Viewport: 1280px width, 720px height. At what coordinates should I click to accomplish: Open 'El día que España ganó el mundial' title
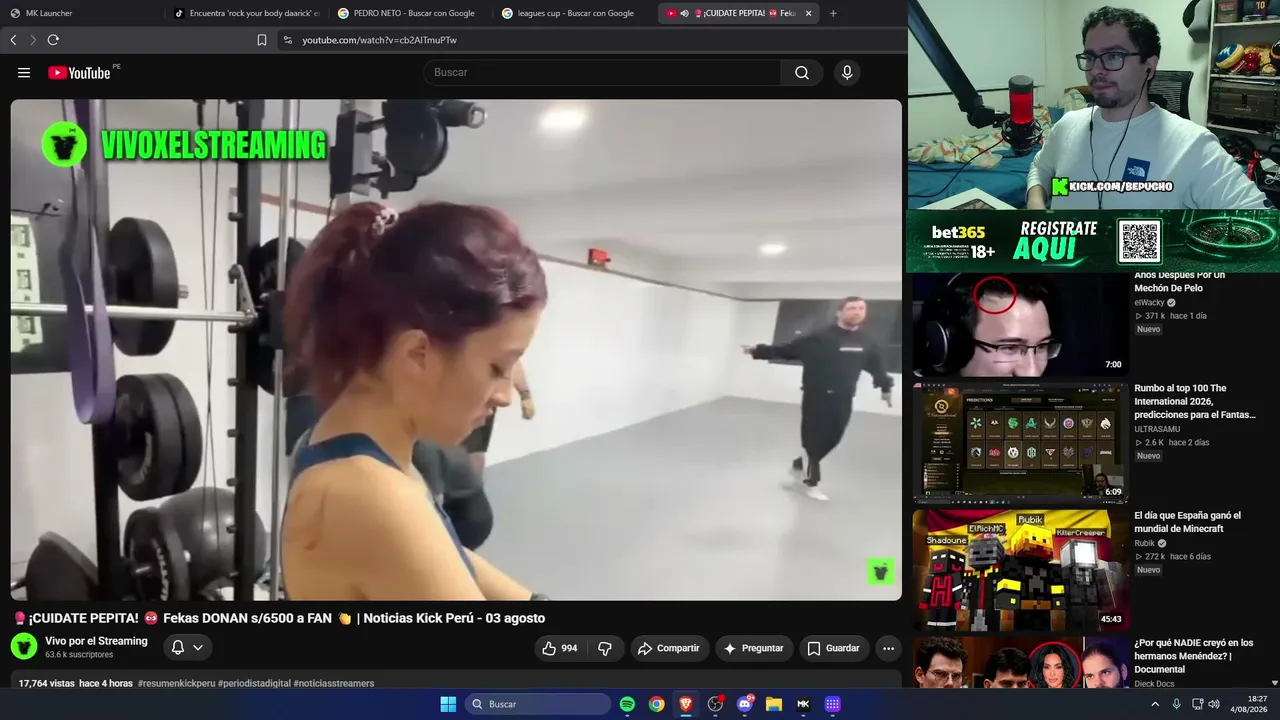[x=1187, y=522]
